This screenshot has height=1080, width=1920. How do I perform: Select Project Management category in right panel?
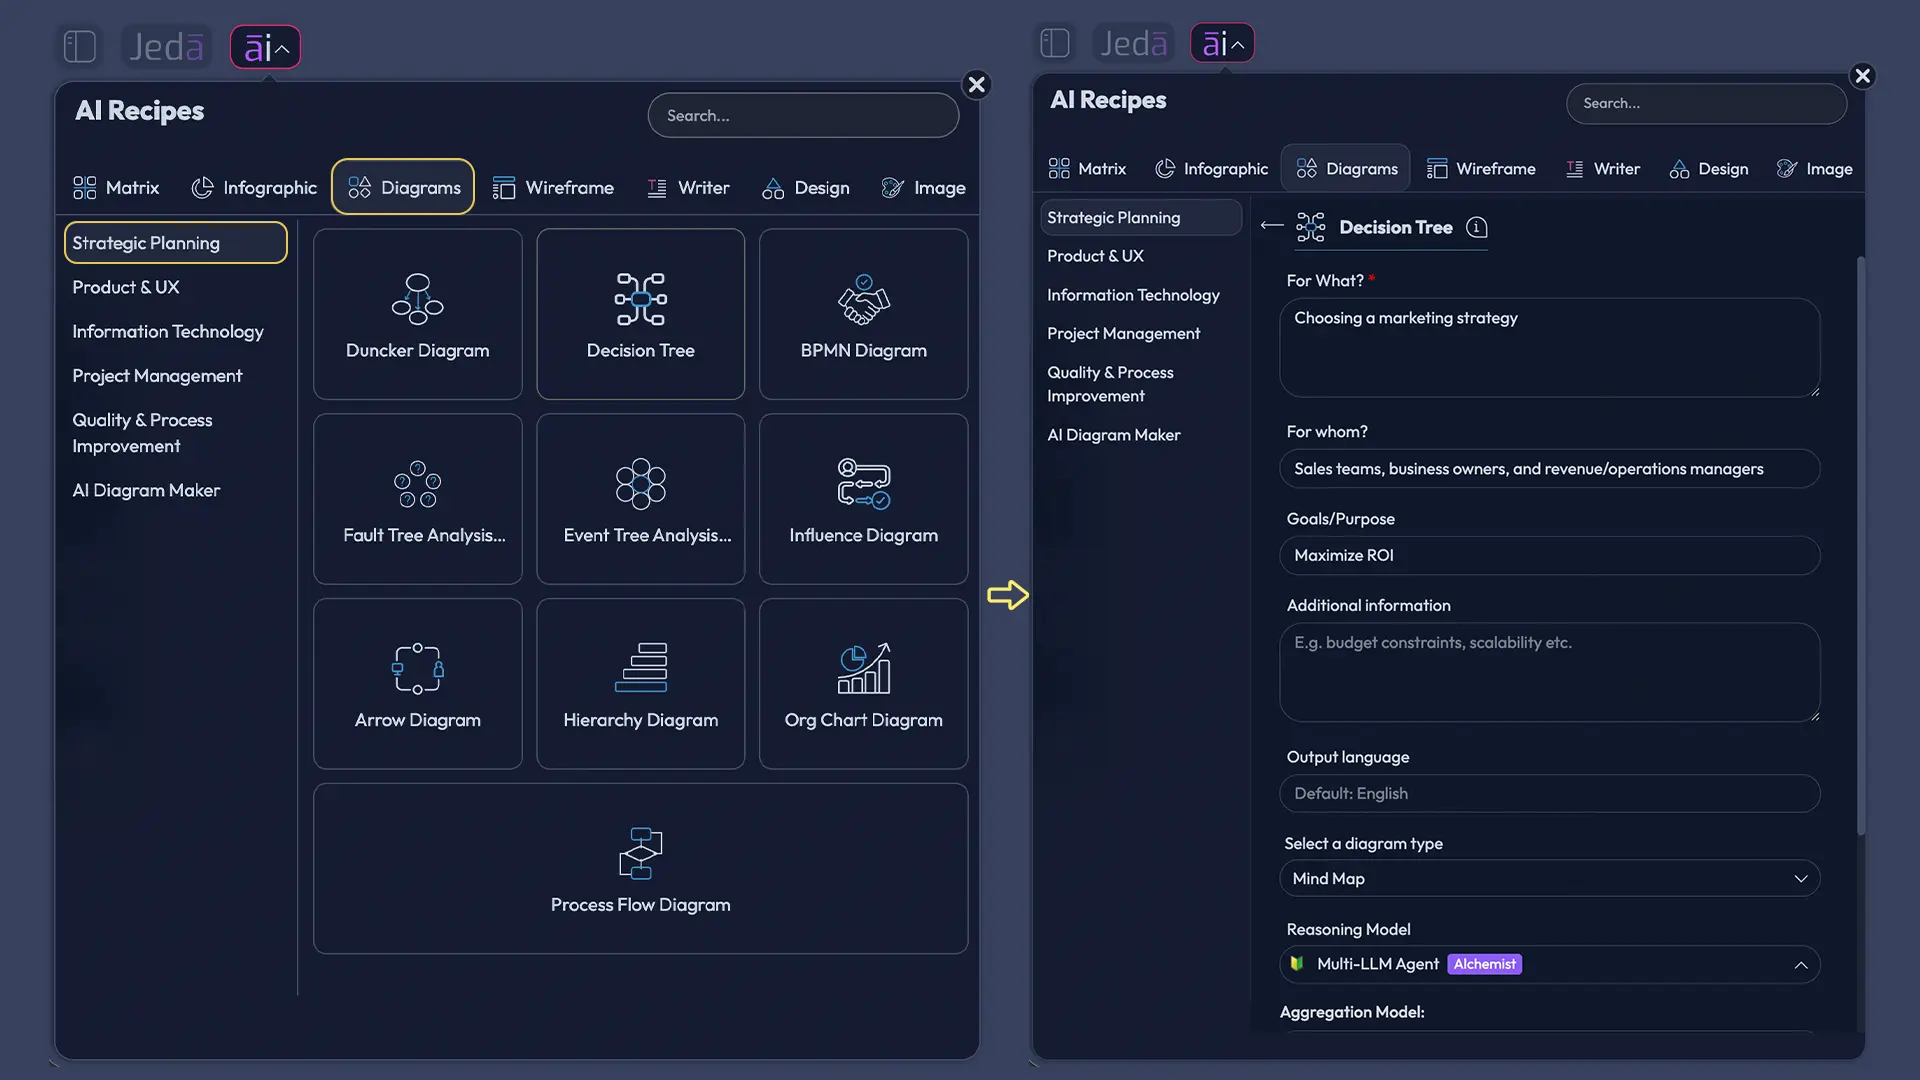coord(1123,333)
